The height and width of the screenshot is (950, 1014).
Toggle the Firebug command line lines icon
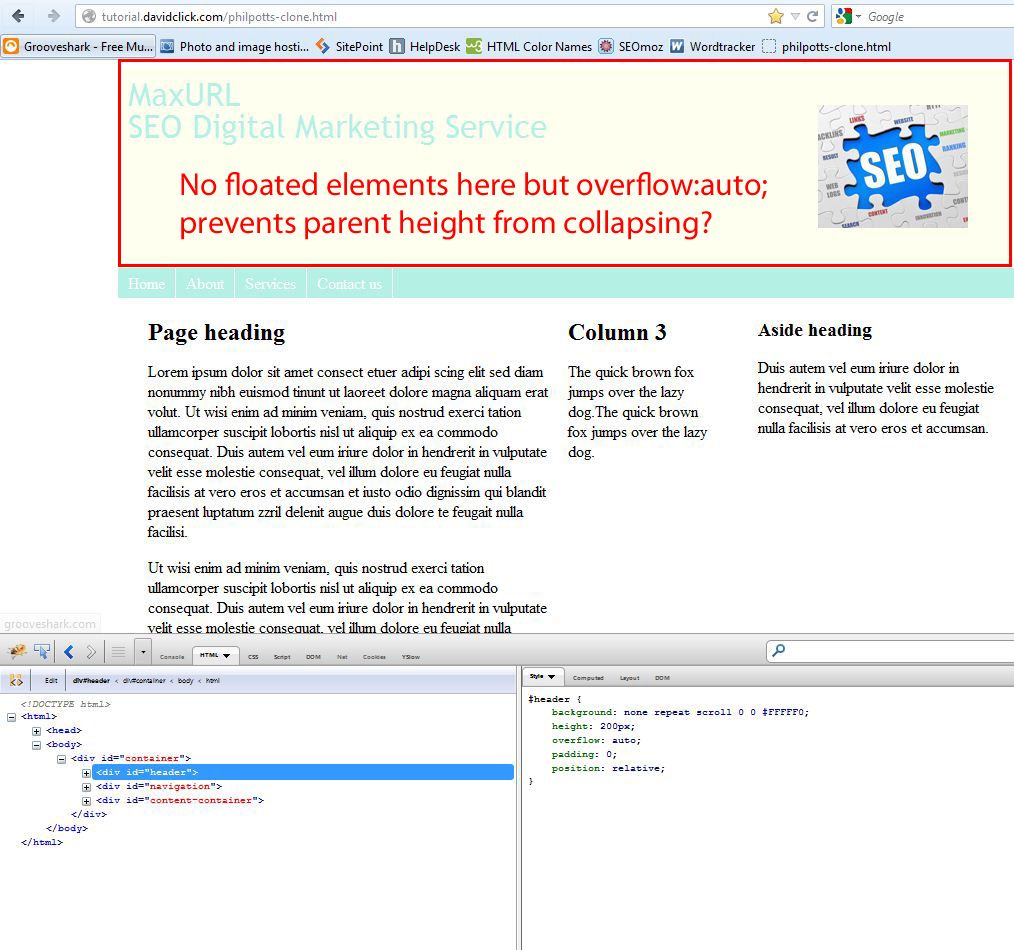click(x=118, y=652)
